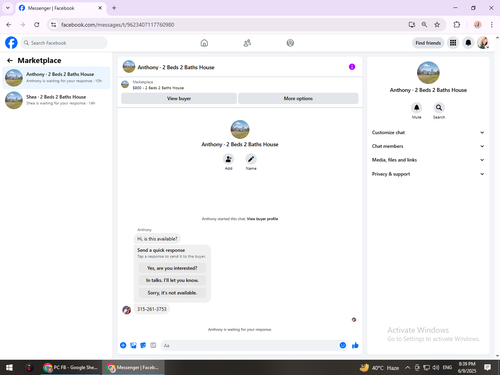The width and height of the screenshot is (500, 375).
Task: Click Chrome zoom magnifier icon
Action: click(x=424, y=24)
